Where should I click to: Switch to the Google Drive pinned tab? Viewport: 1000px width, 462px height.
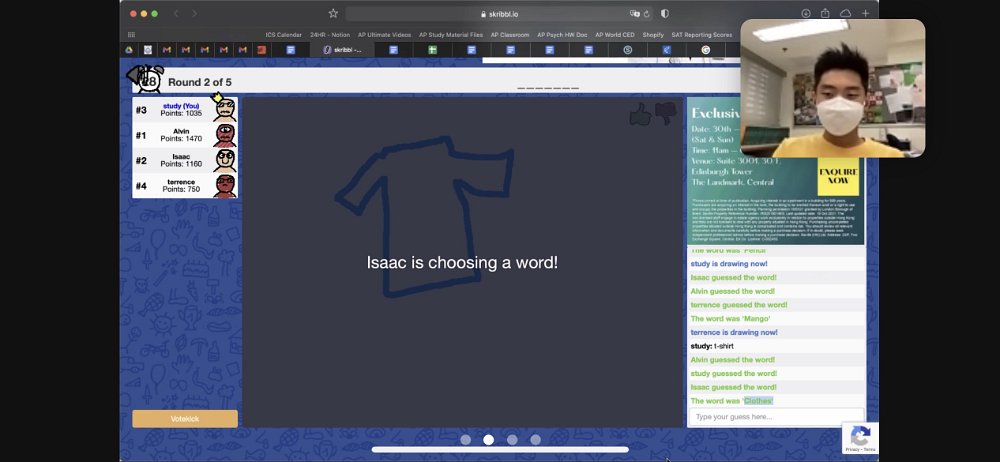pos(129,50)
